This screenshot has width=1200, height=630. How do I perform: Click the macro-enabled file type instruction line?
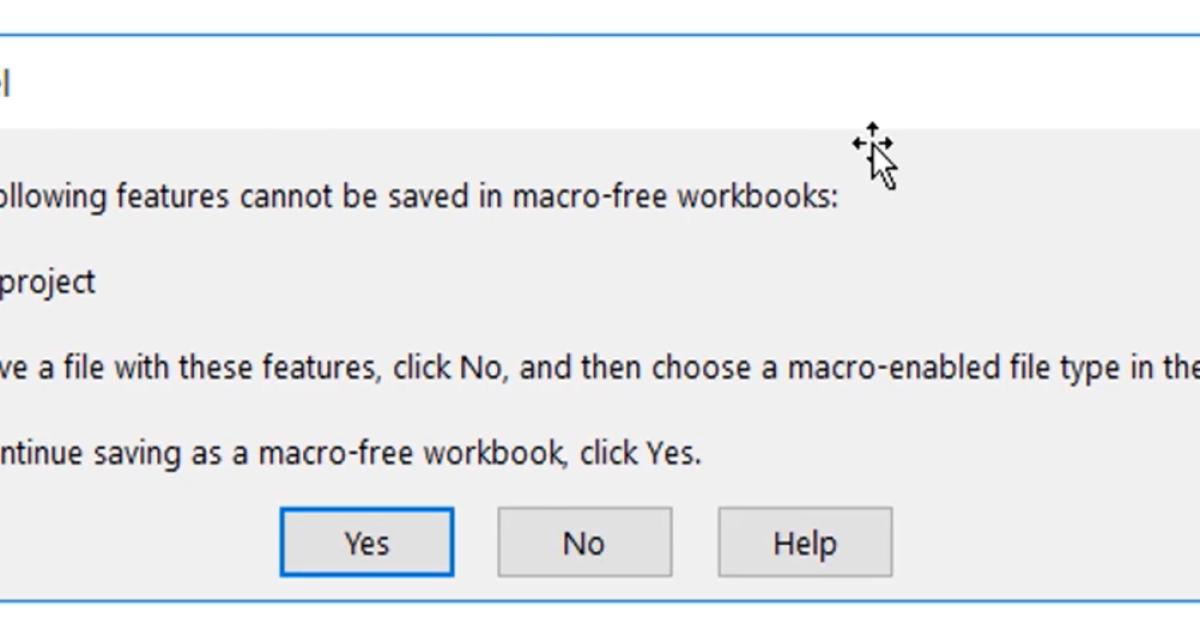500,366
